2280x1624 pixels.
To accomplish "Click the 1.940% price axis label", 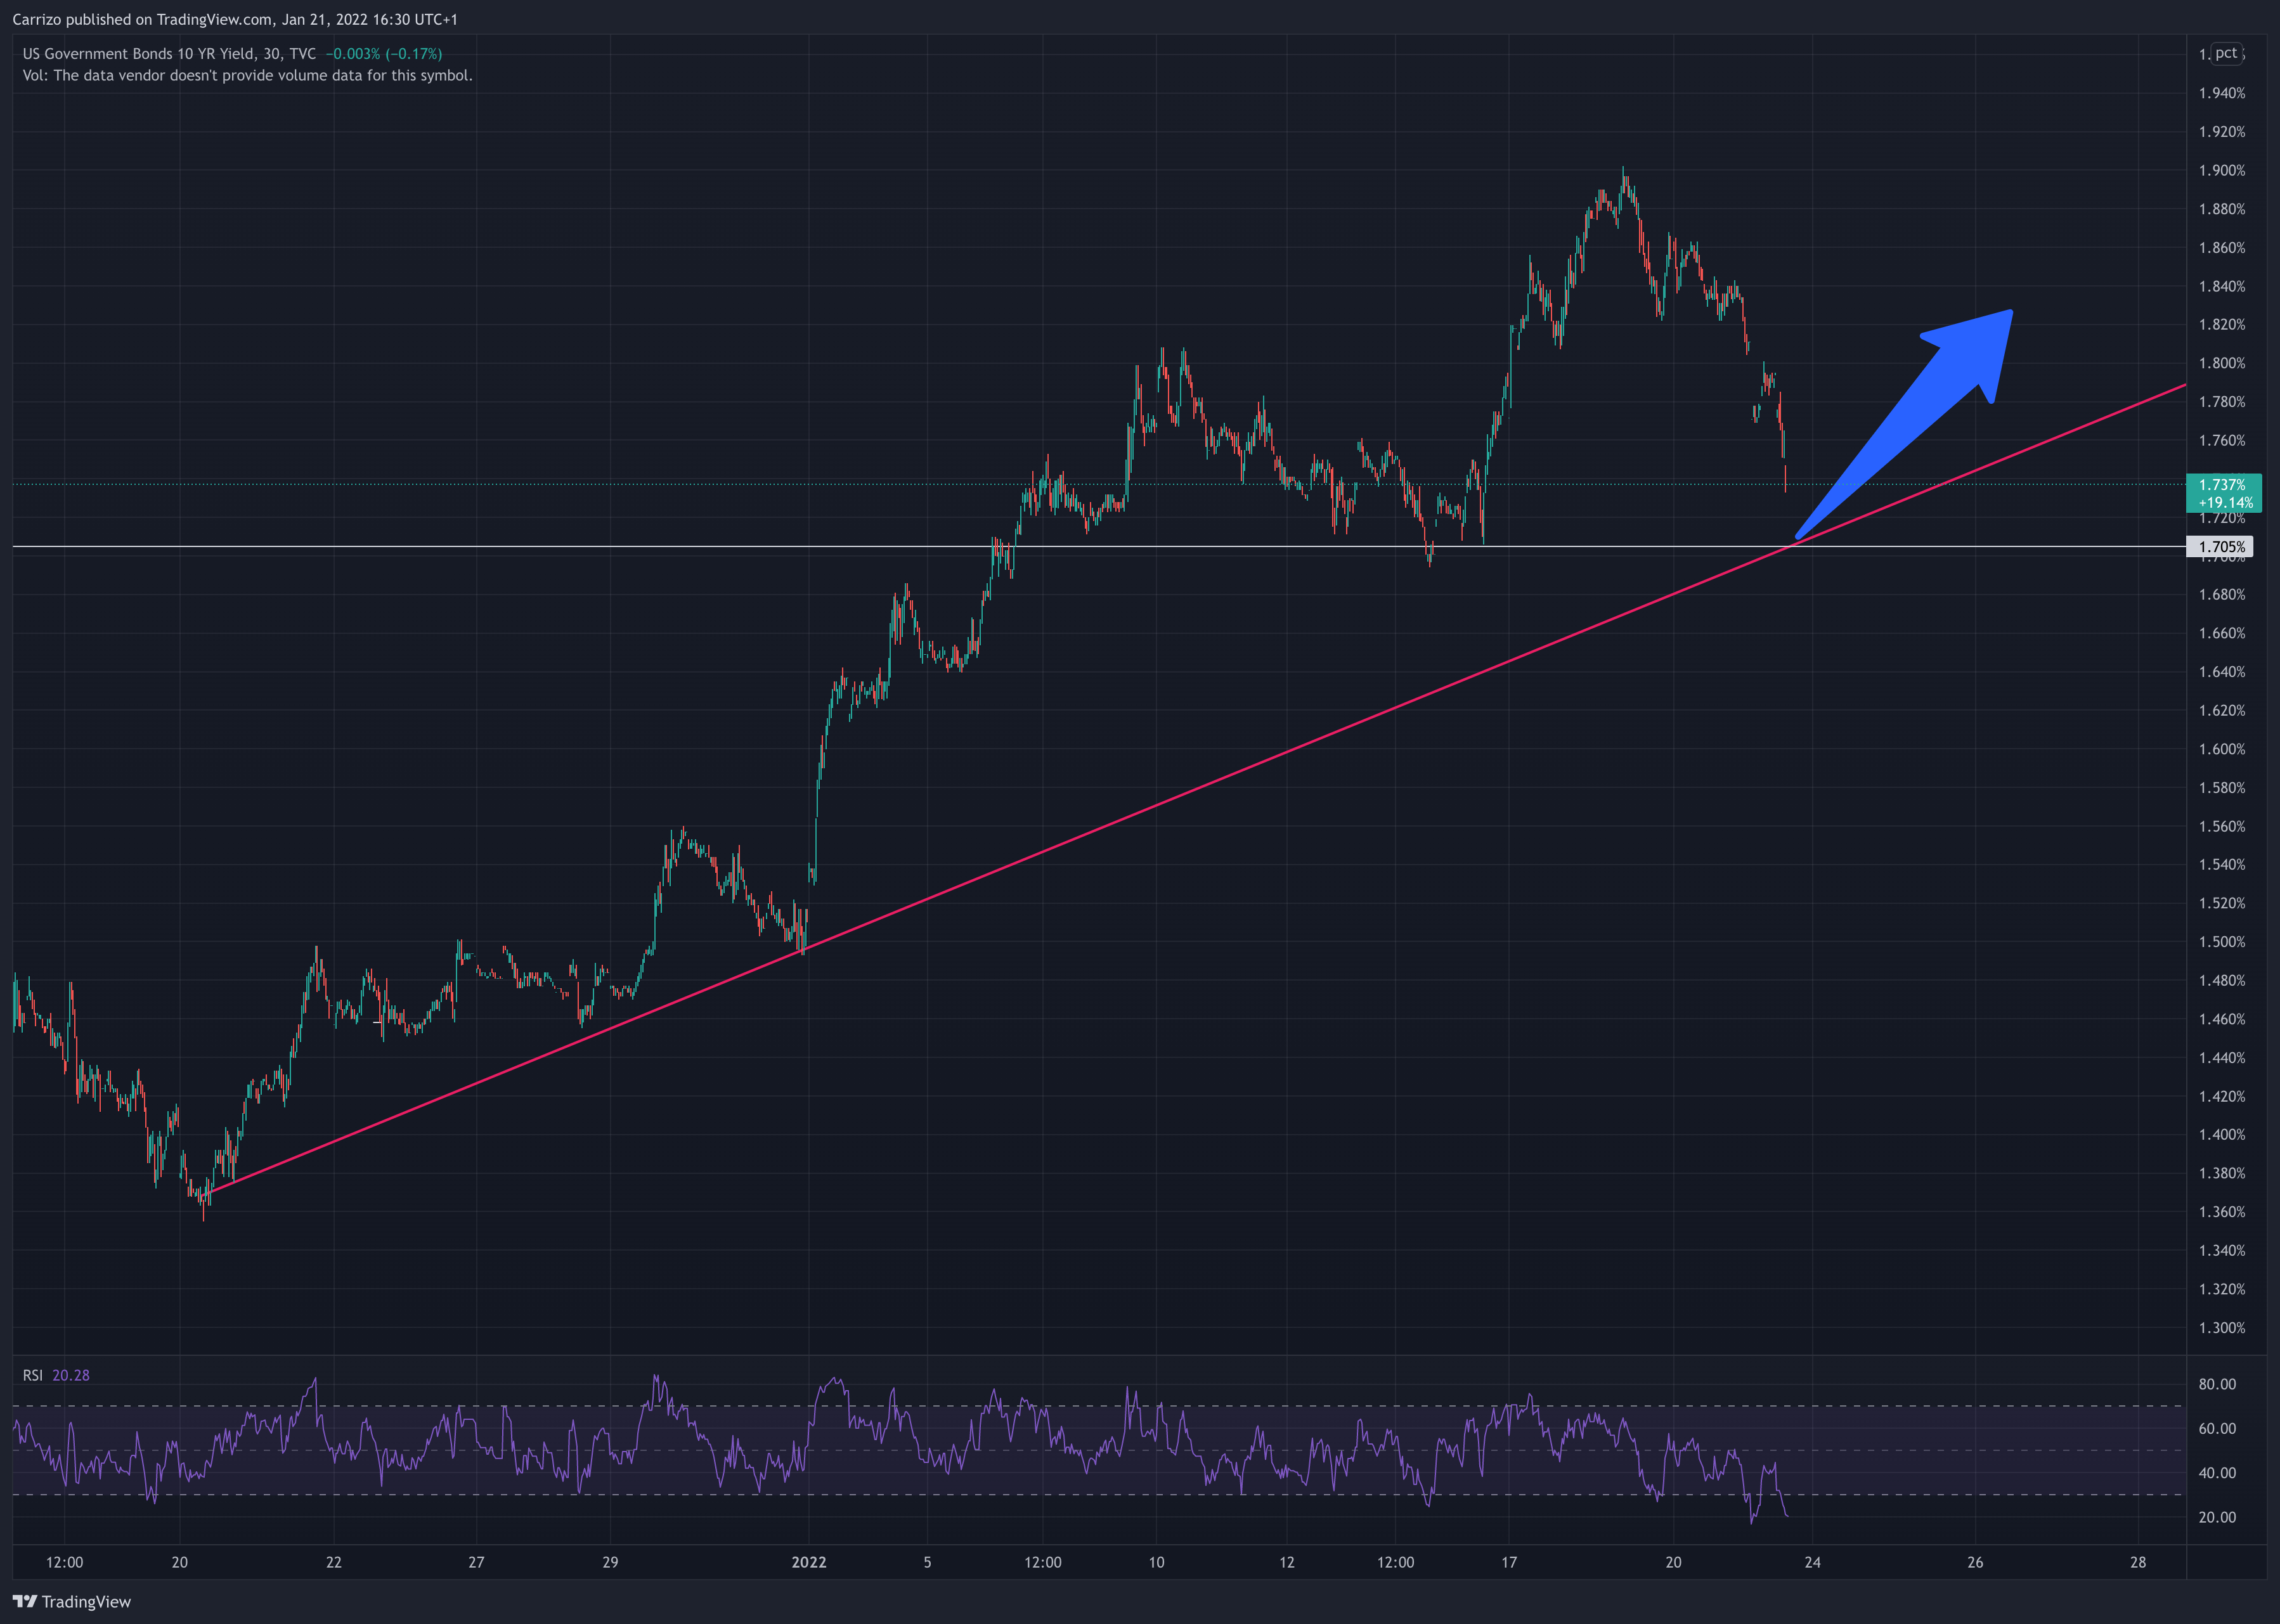I will (2222, 93).
